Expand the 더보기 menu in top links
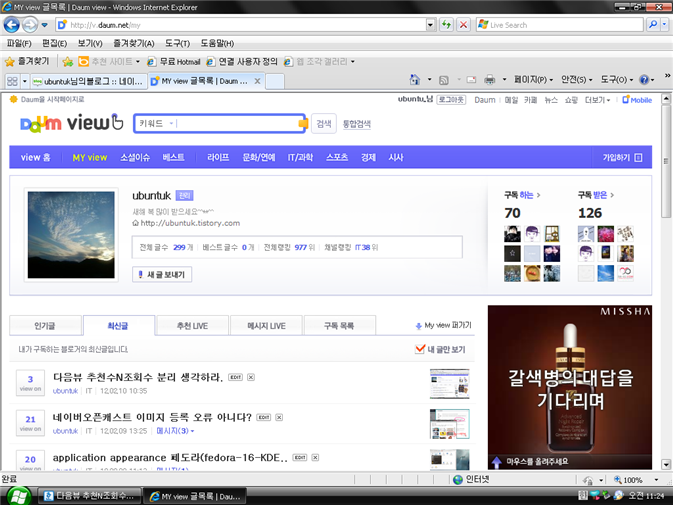This screenshot has width=673, height=505. click(597, 100)
